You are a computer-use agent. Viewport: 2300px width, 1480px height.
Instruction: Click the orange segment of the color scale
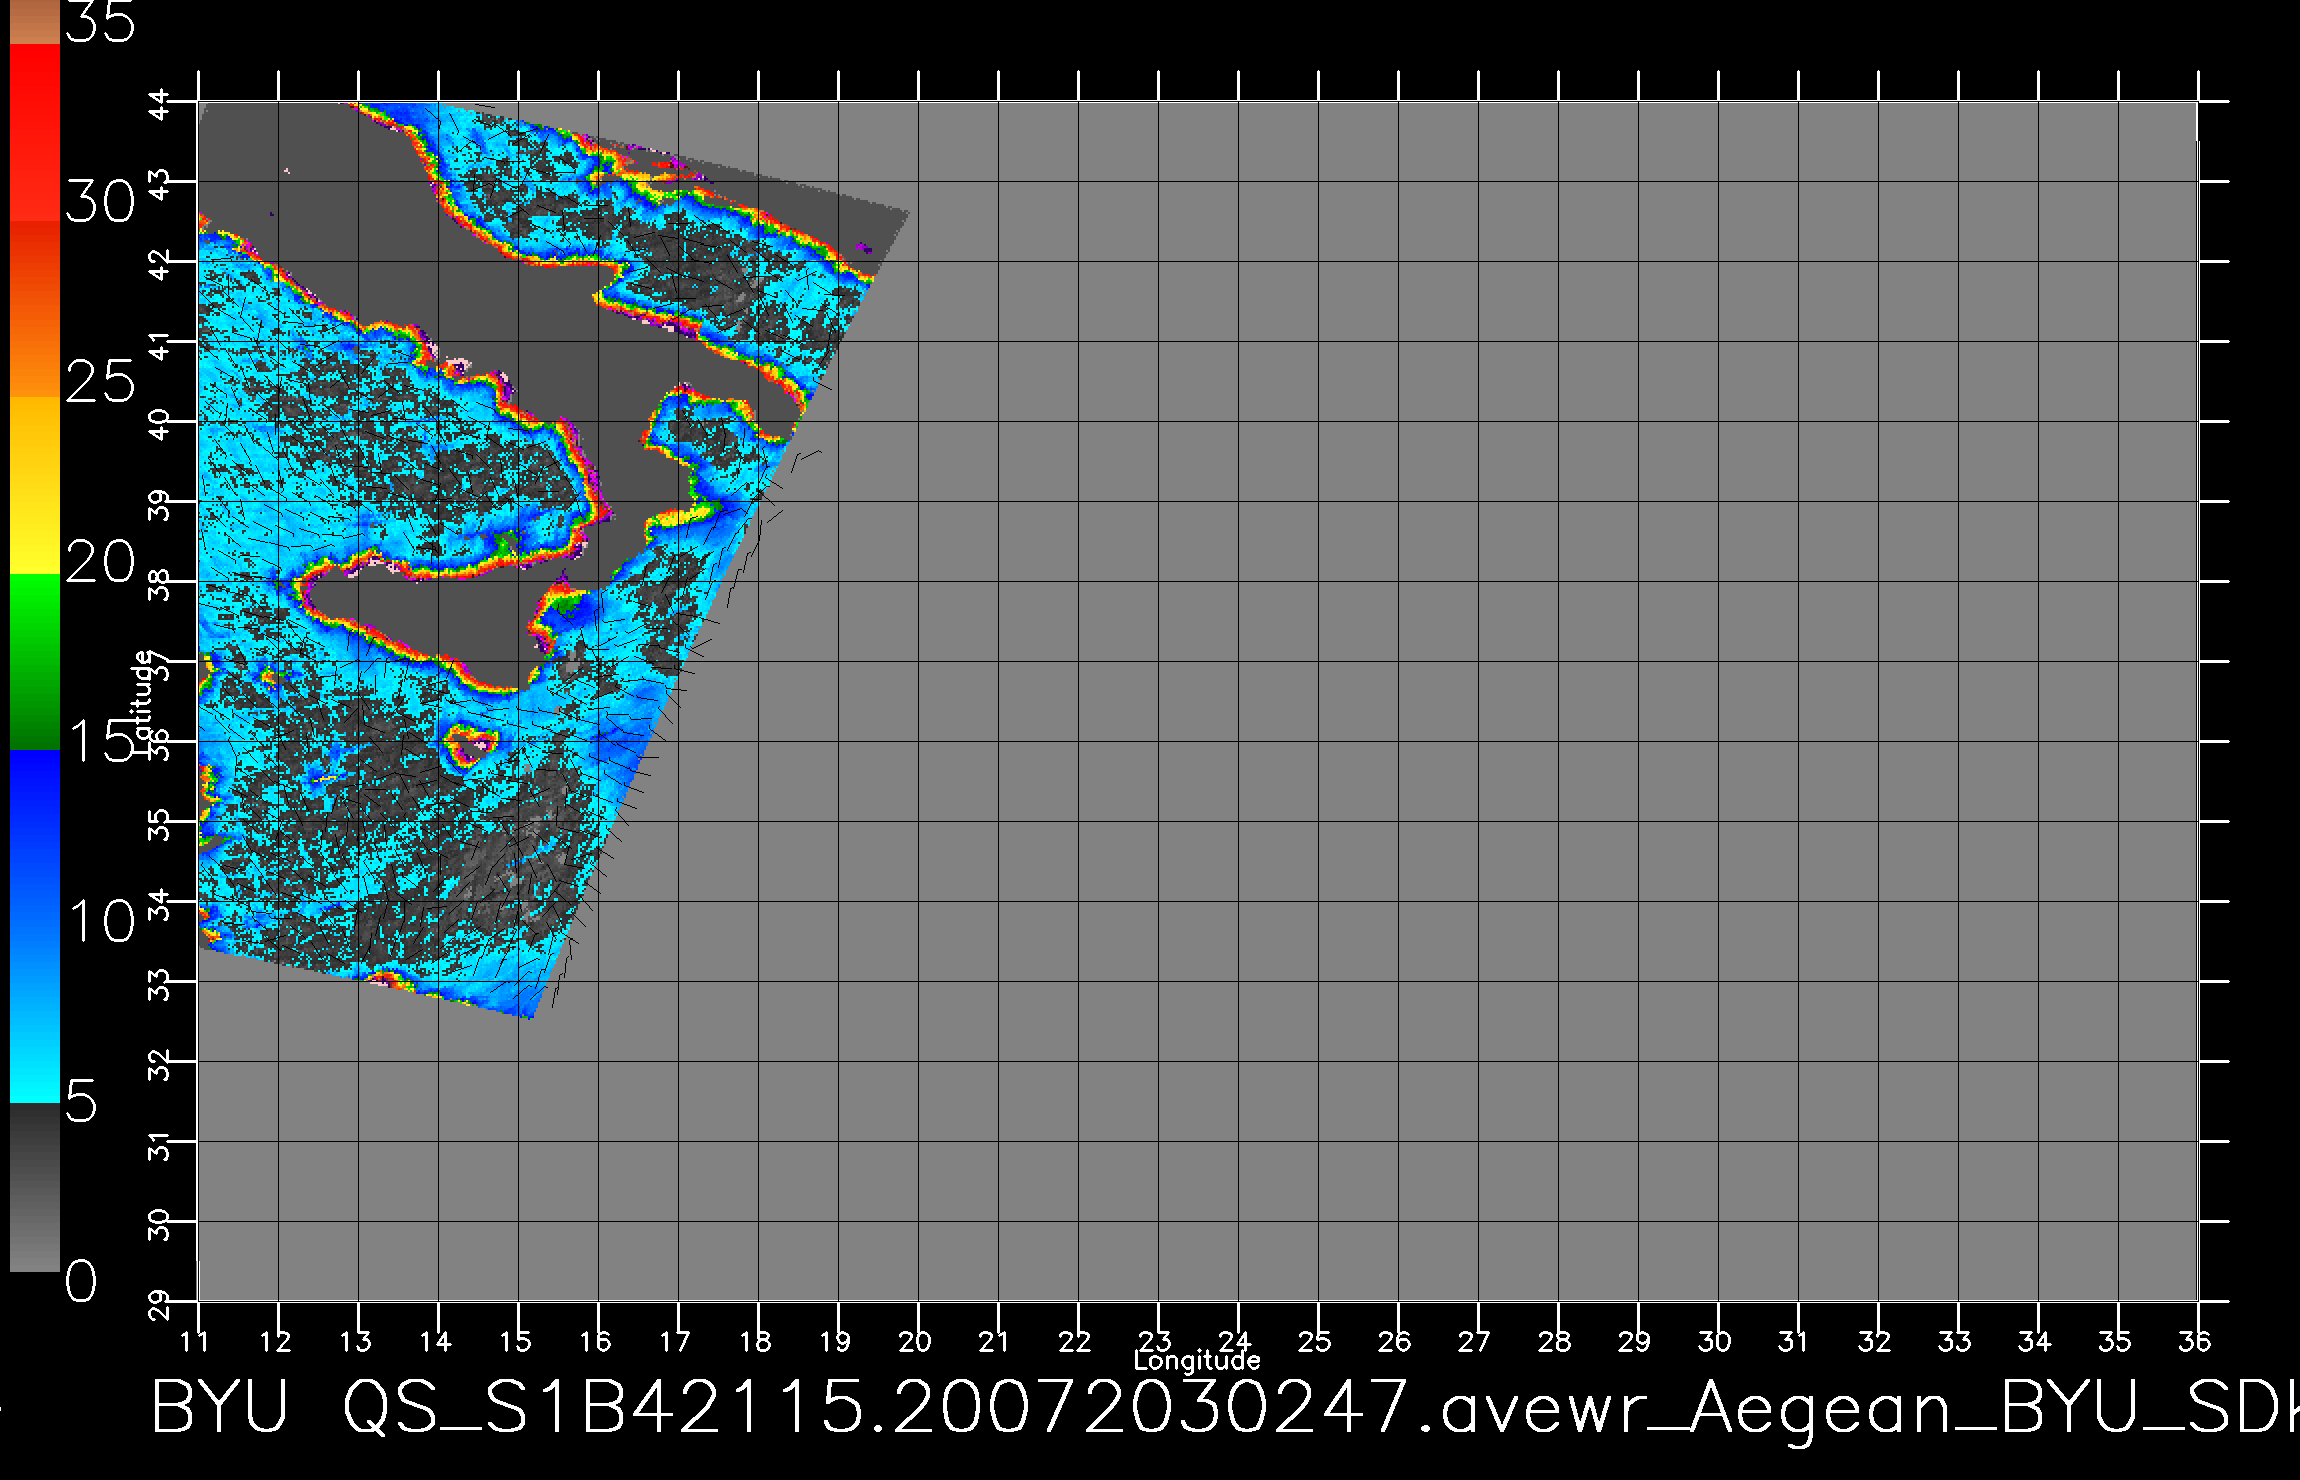pos(35,309)
